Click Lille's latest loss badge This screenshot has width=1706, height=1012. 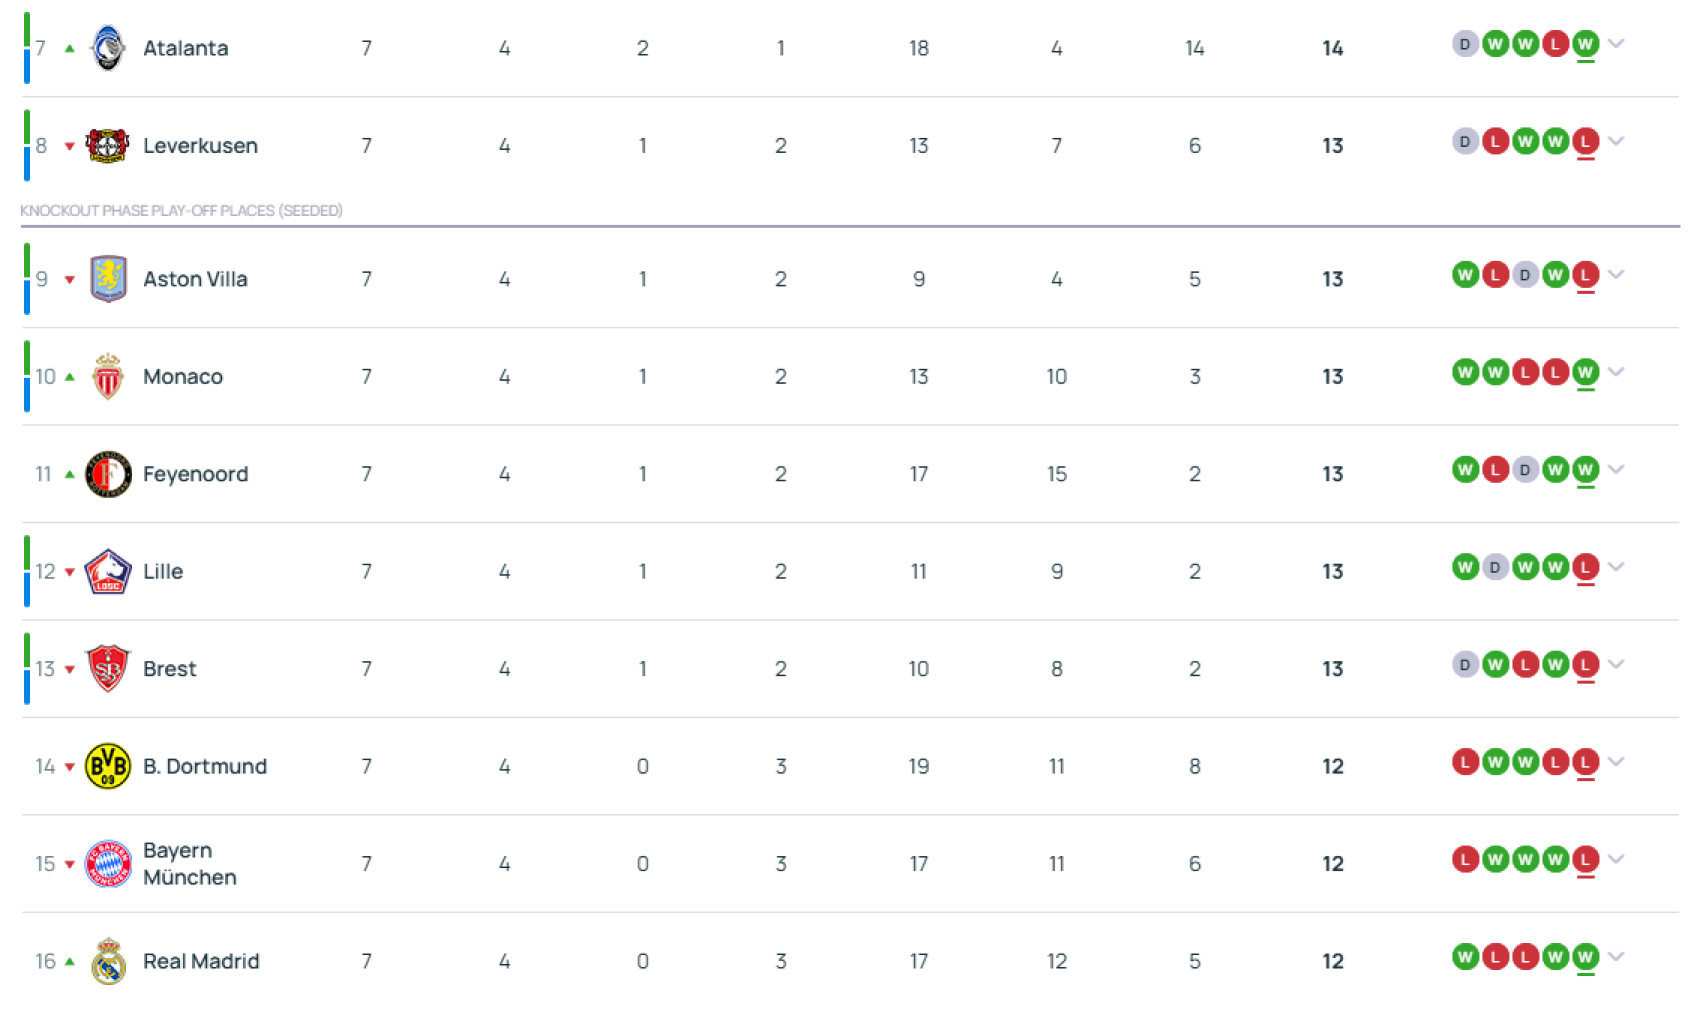pyautogui.click(x=1585, y=566)
